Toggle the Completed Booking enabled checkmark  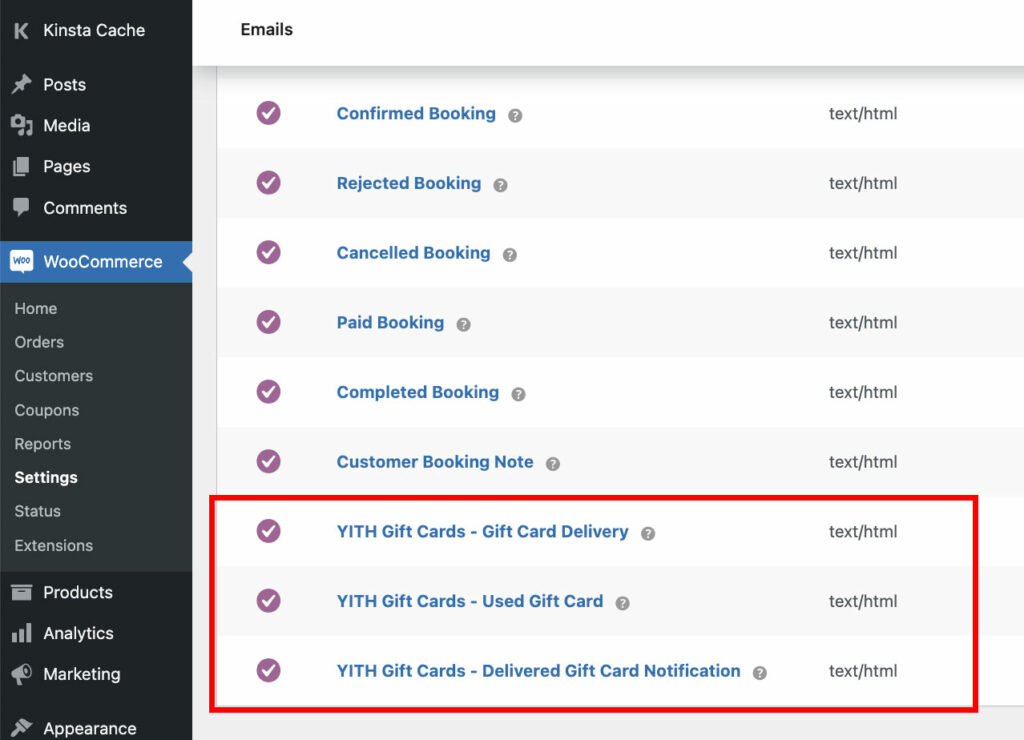click(x=268, y=392)
